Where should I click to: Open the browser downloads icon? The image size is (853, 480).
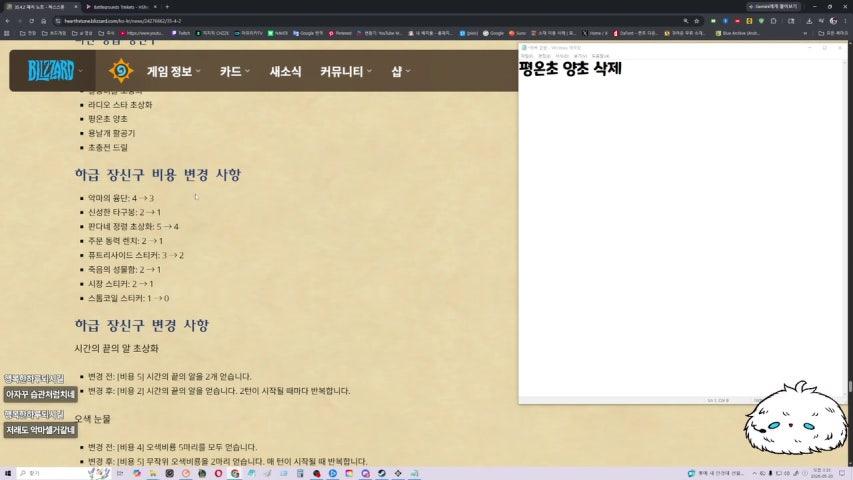809,21
